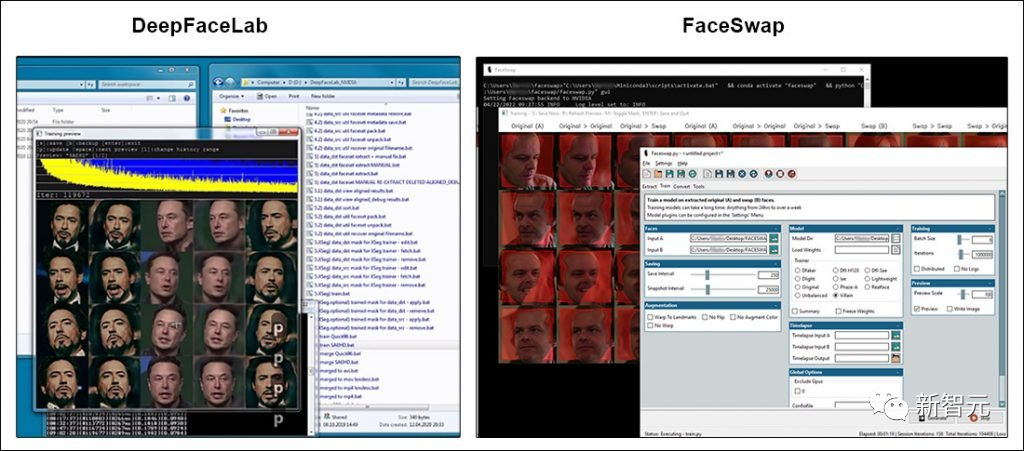
Task: Click the Iterations value field
Action: coord(982,255)
